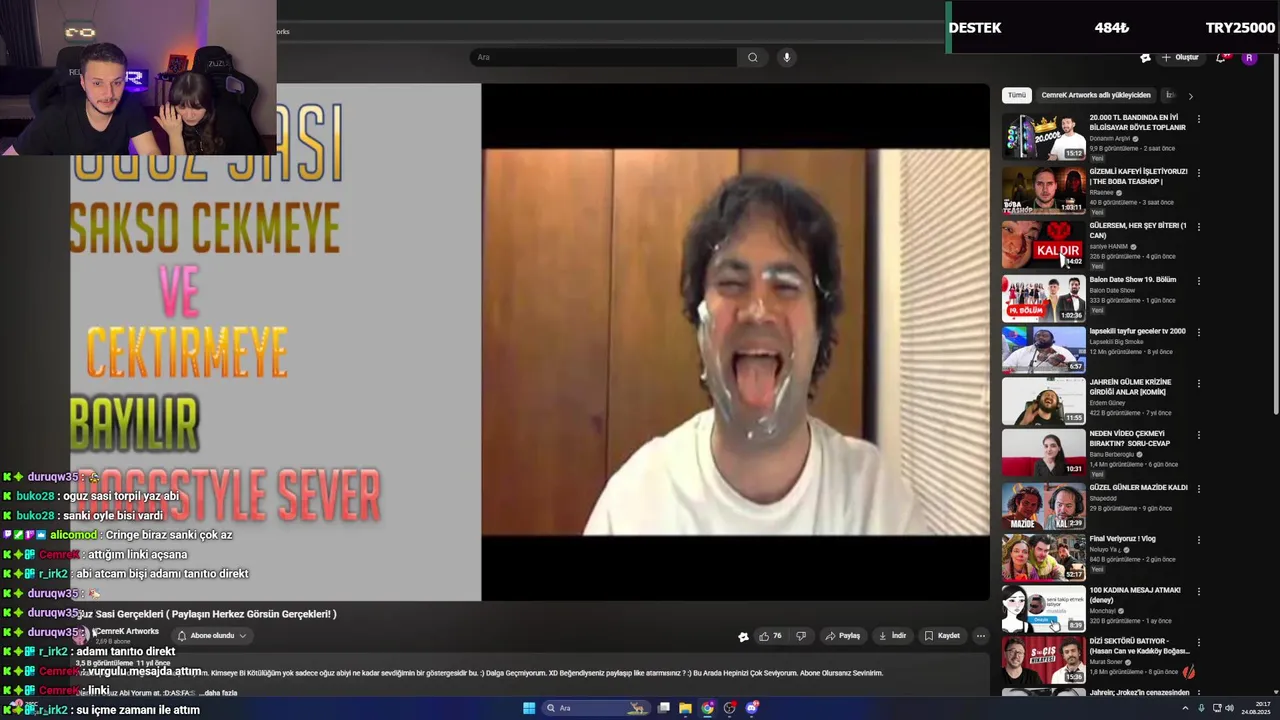Open more options for 'GÜZEL GÜNLER MAZİDE' video
Screen dimensions: 1280x720
pos(1198,489)
